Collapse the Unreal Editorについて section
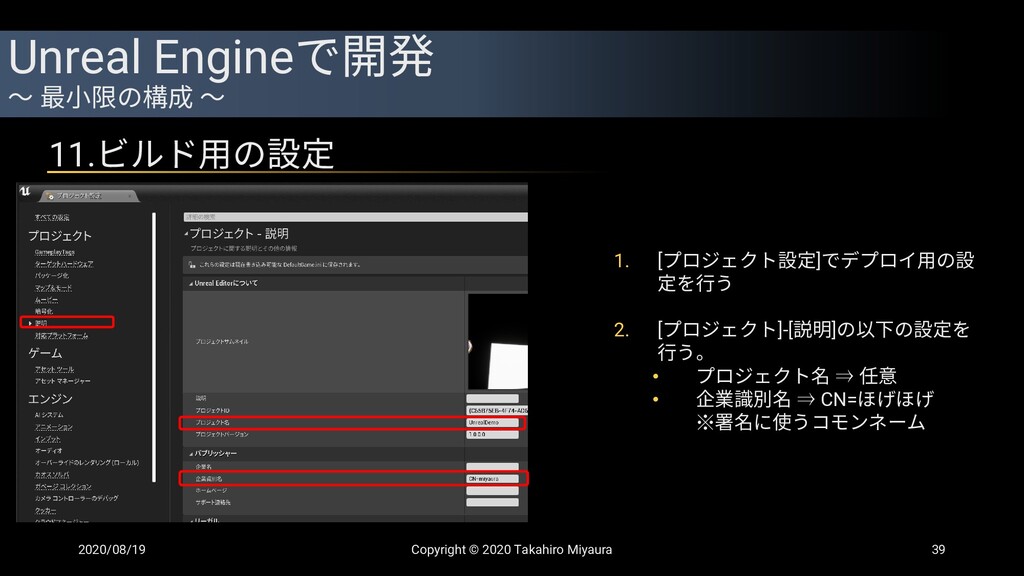The height and width of the screenshot is (576, 1024). click(x=191, y=284)
